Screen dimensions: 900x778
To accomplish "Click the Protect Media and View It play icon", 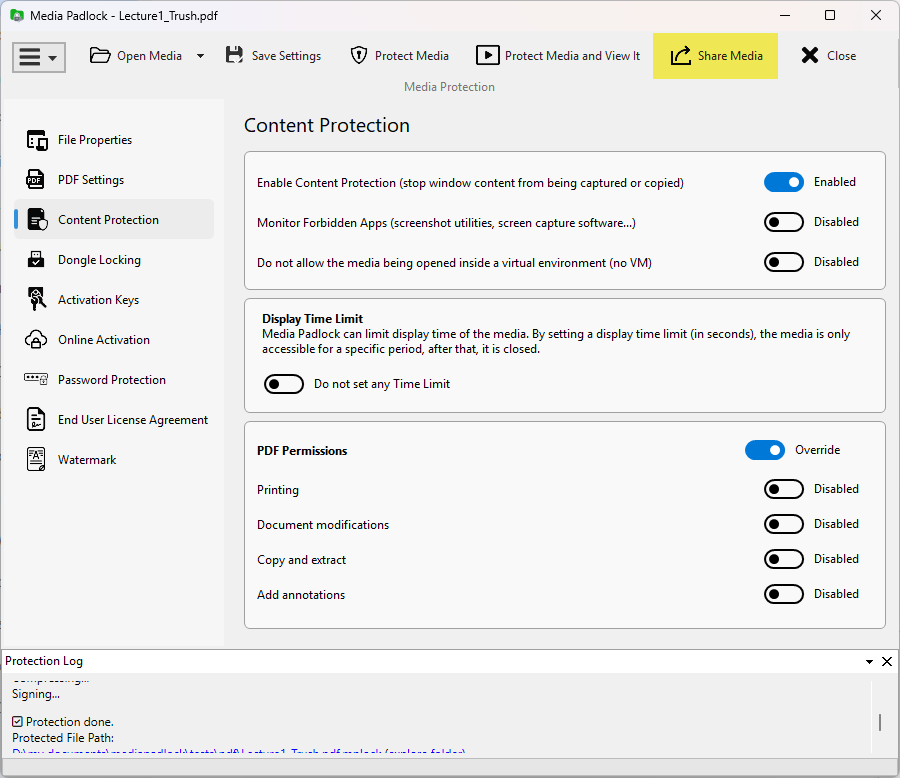I will (x=487, y=56).
